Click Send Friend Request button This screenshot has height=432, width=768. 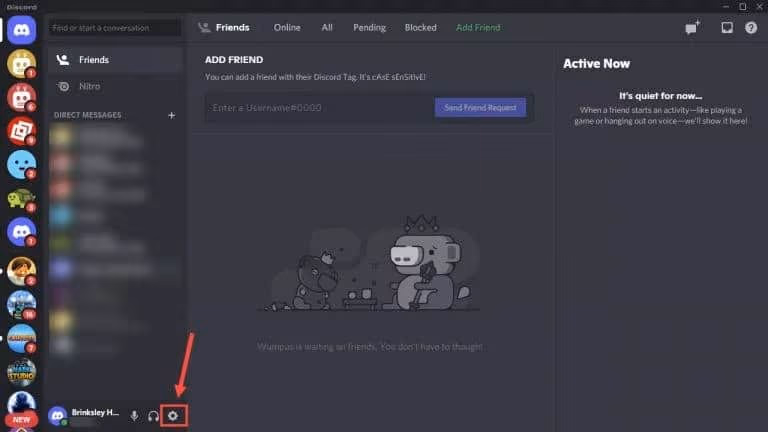tap(480, 108)
